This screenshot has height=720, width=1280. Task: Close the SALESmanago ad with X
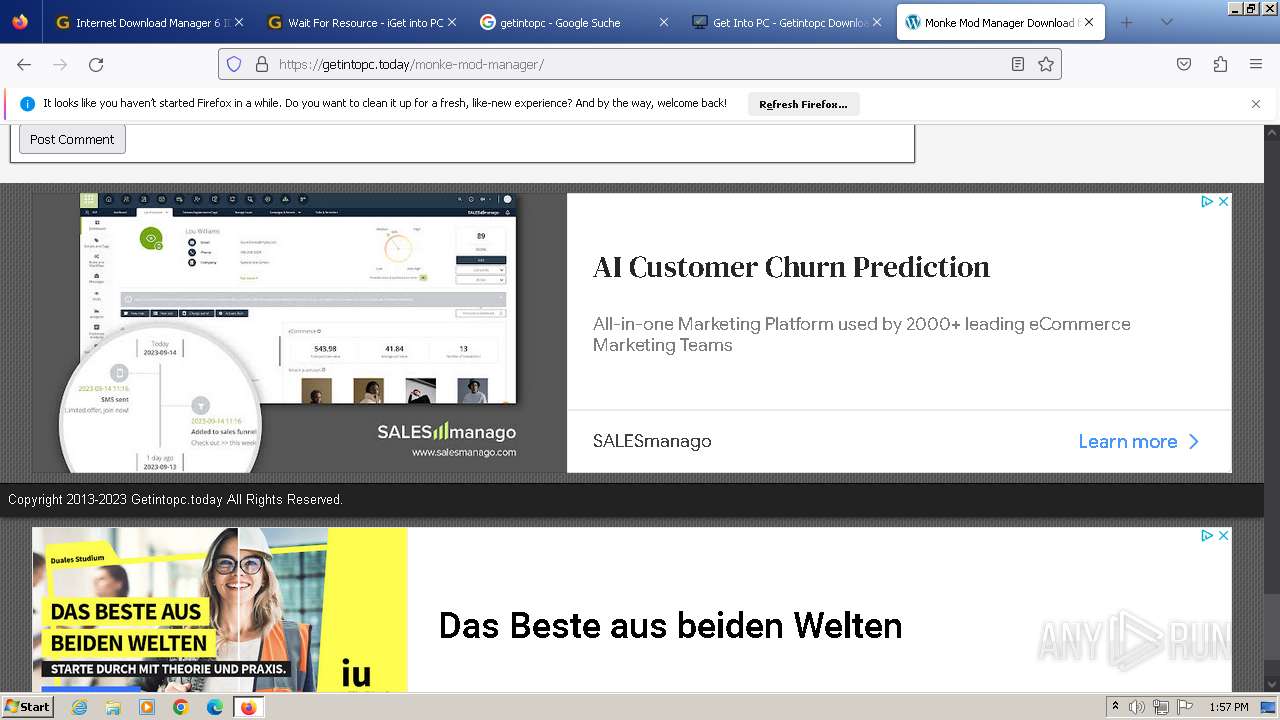(1223, 201)
